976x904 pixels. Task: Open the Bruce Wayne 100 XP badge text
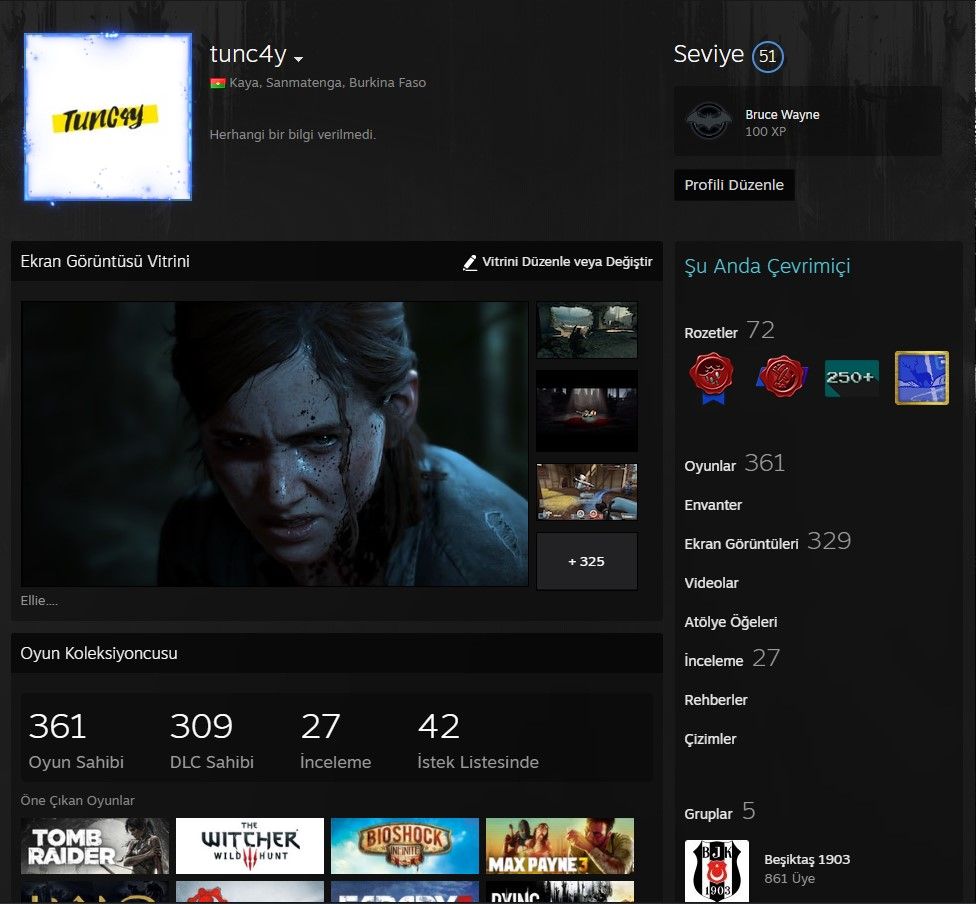782,123
